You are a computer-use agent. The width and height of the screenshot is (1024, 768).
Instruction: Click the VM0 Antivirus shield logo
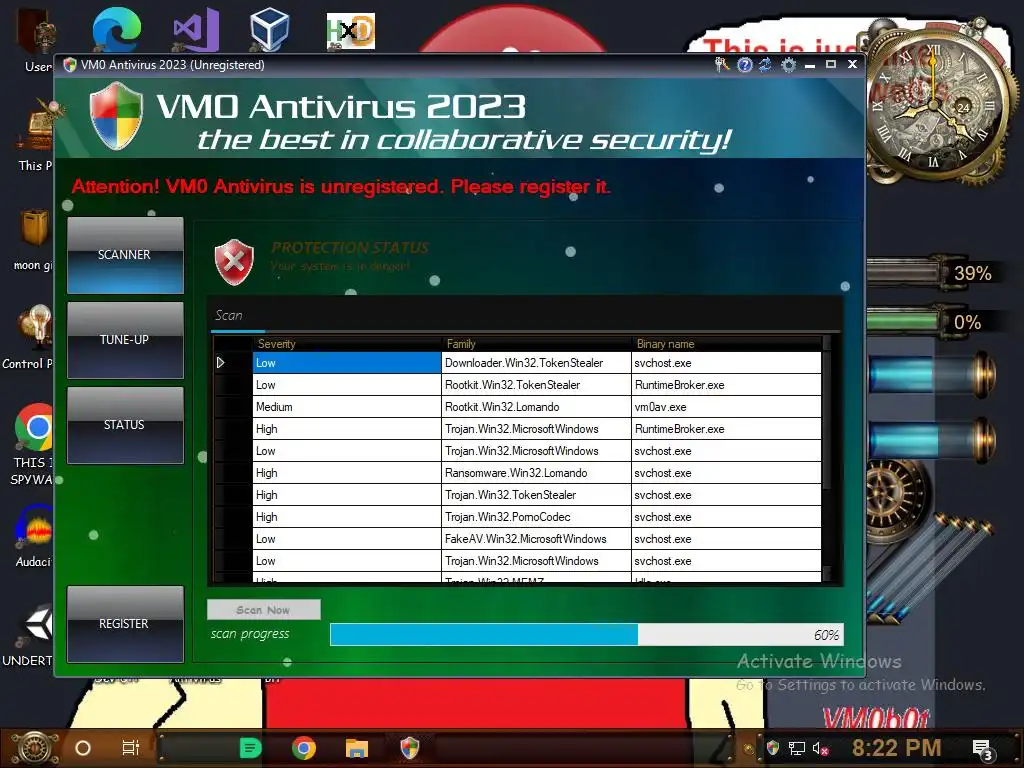pos(116,116)
